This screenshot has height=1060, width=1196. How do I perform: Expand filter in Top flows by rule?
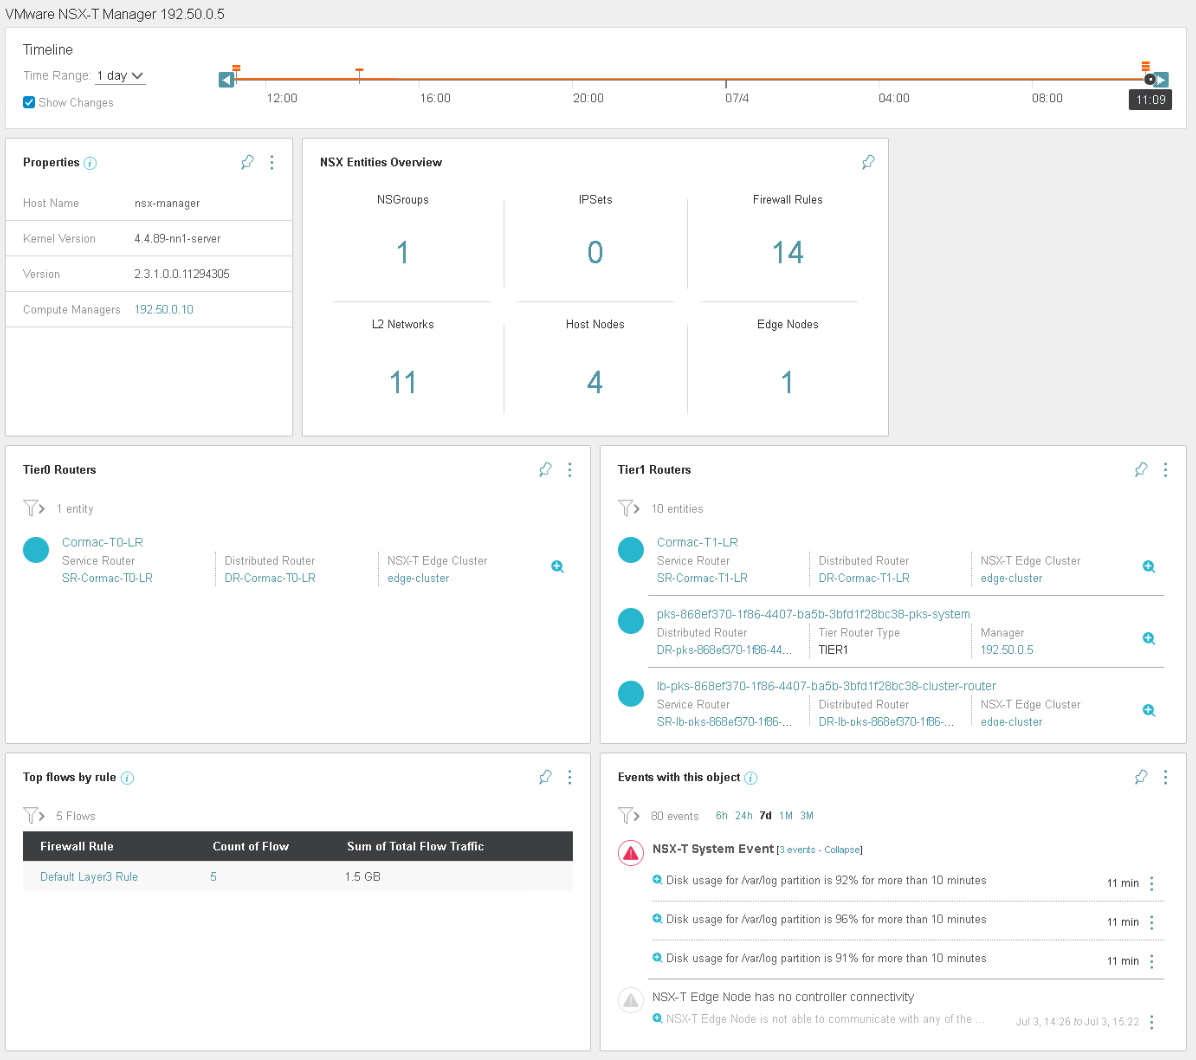[33, 815]
